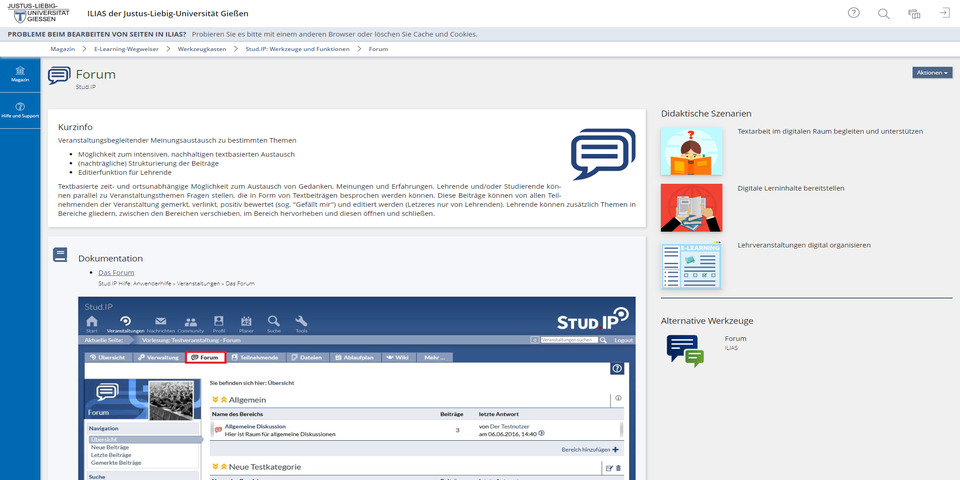This screenshot has width=960, height=480.
Task: Click Bereich hinzufügen plus link
Action: pos(590,449)
